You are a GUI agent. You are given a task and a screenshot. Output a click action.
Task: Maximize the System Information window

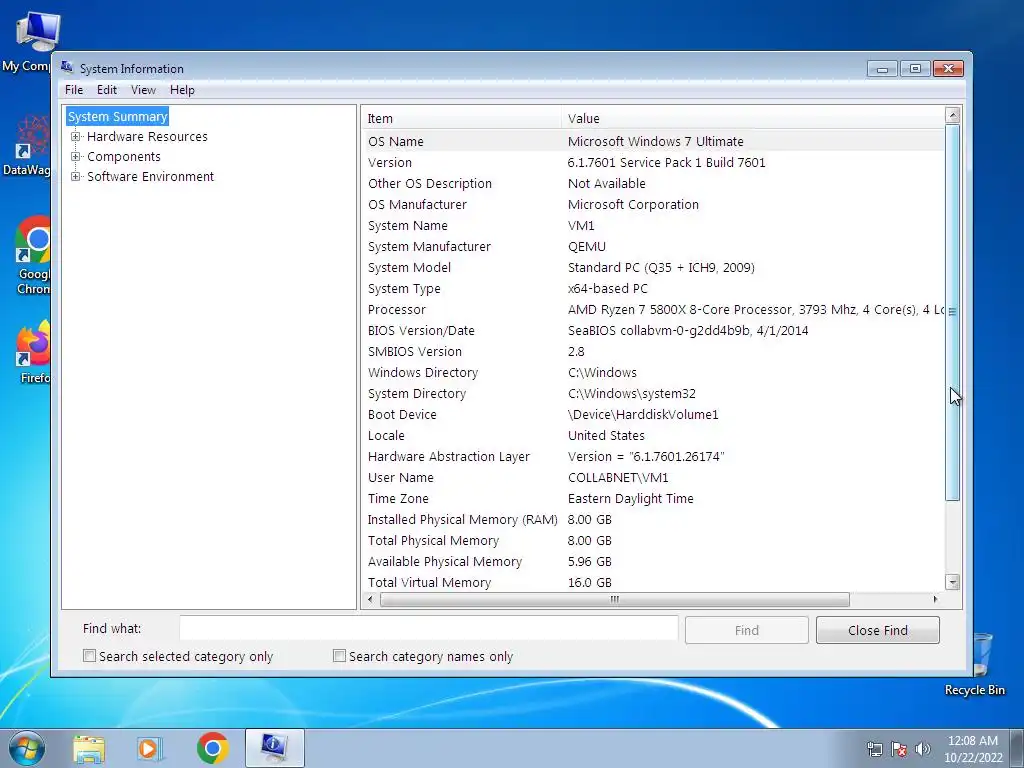point(915,69)
